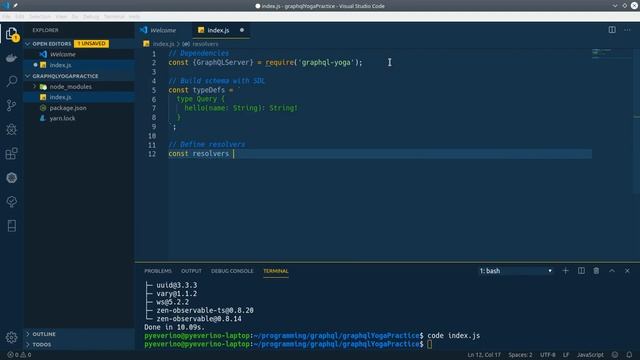This screenshot has height=360, width=640.
Task: Maximize the panel with up chevron
Action: pyautogui.click(x=612, y=271)
